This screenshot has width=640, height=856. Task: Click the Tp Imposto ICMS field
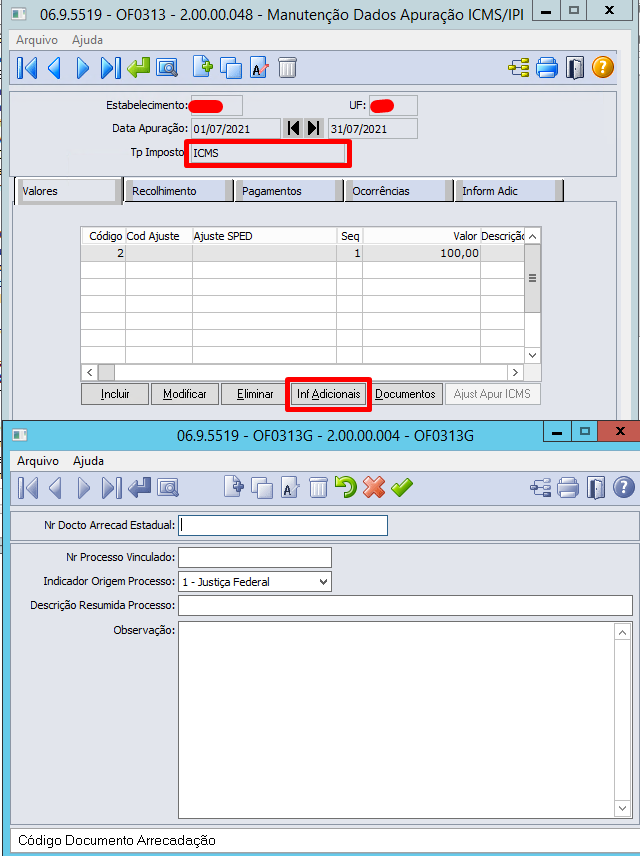click(268, 153)
